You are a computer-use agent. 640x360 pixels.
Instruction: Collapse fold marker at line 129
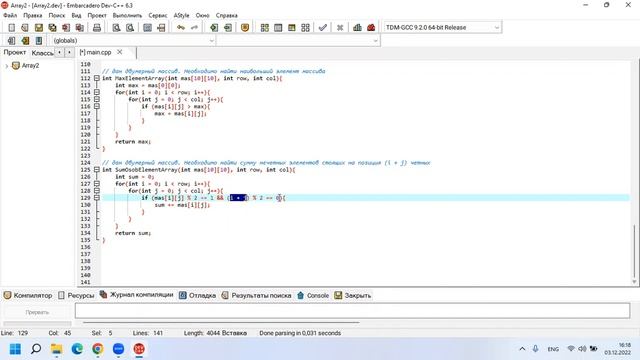coord(97,198)
